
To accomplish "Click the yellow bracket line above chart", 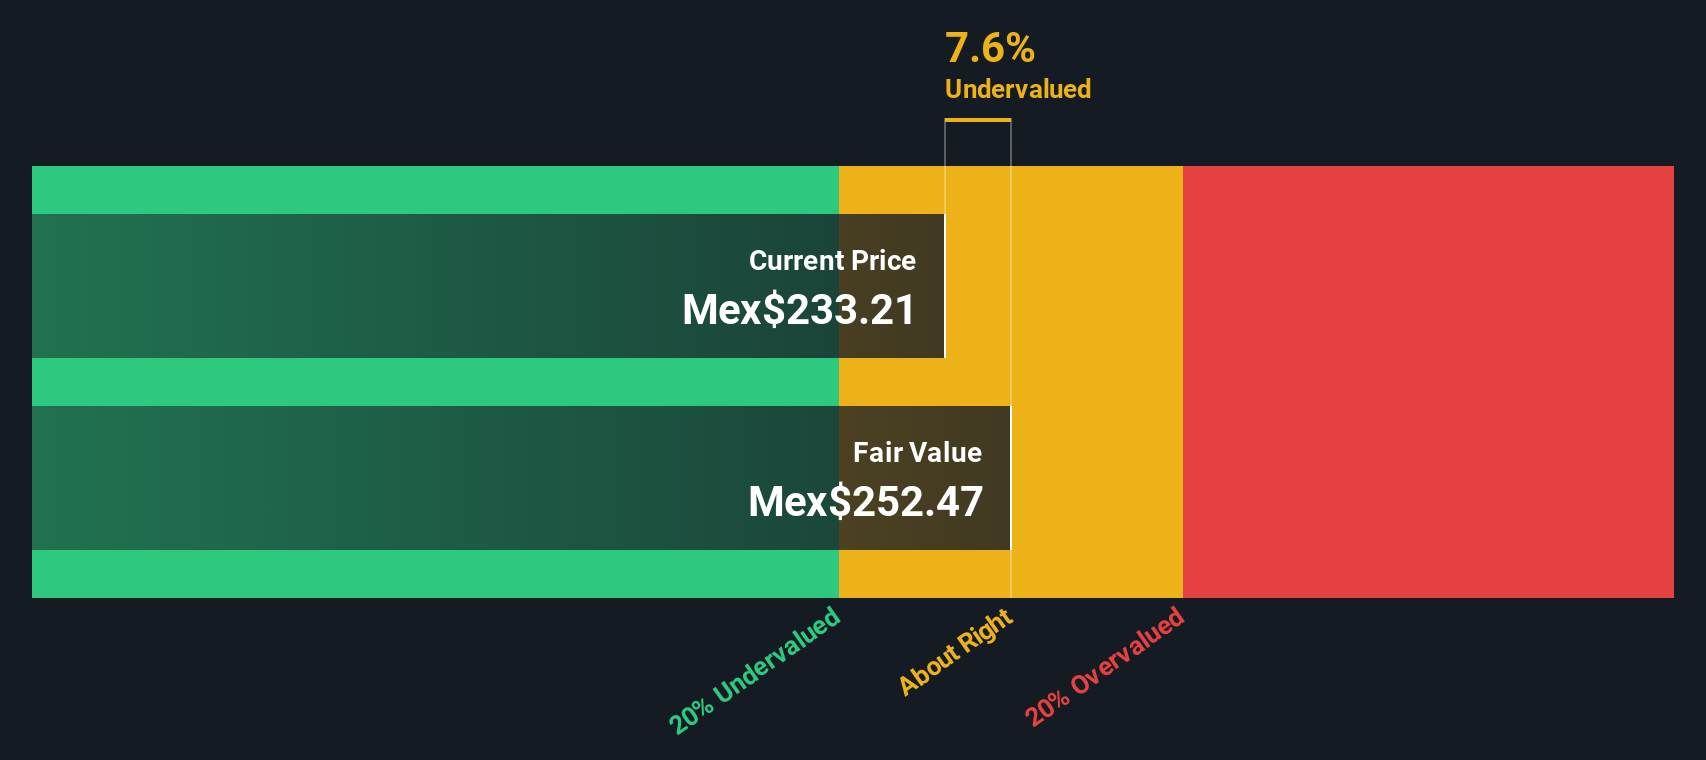I will [x=978, y=120].
